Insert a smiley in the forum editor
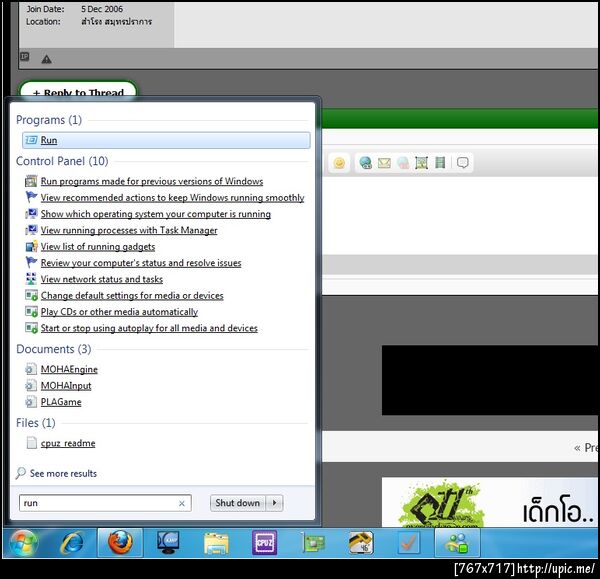The image size is (600, 579). 339,163
